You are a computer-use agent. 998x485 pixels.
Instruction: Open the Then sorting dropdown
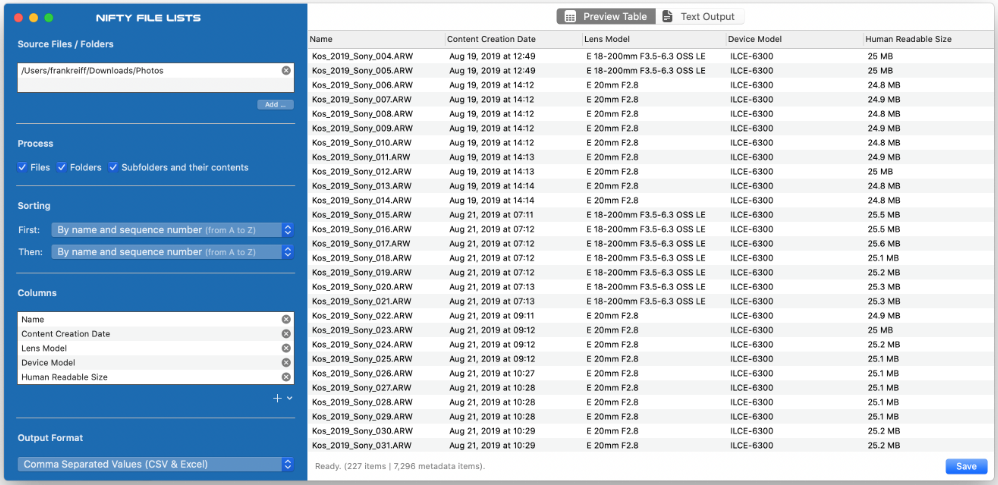172,252
